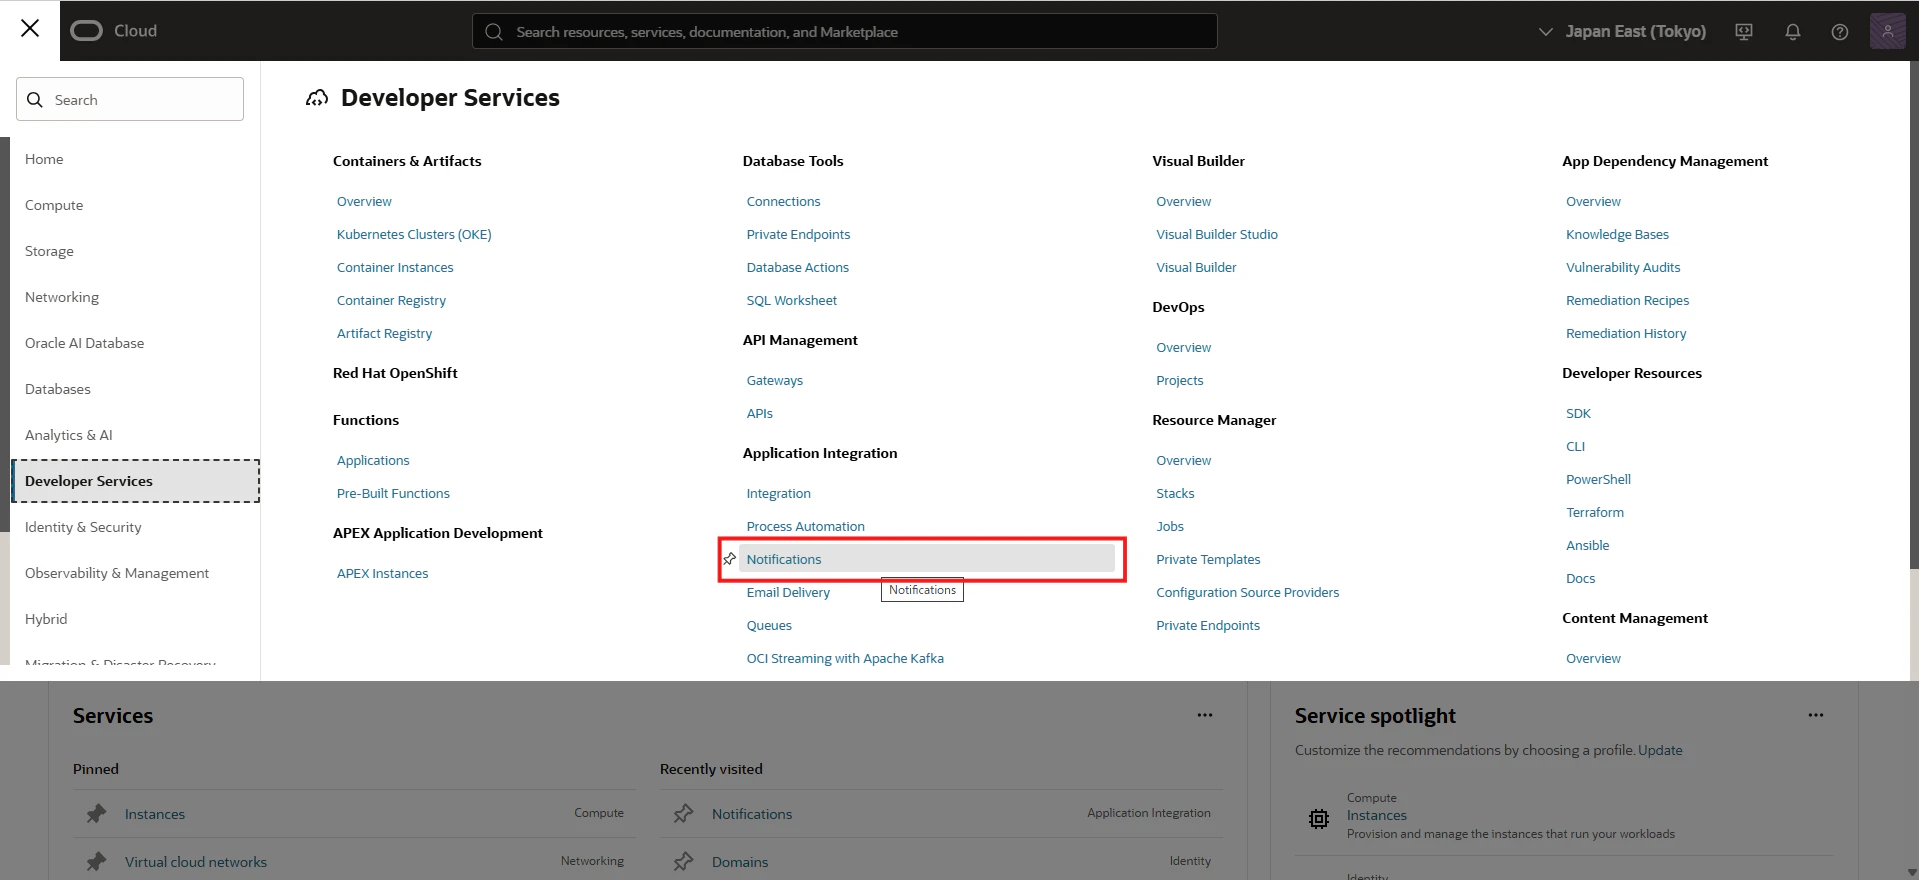Open Container Registry link

[391, 300]
